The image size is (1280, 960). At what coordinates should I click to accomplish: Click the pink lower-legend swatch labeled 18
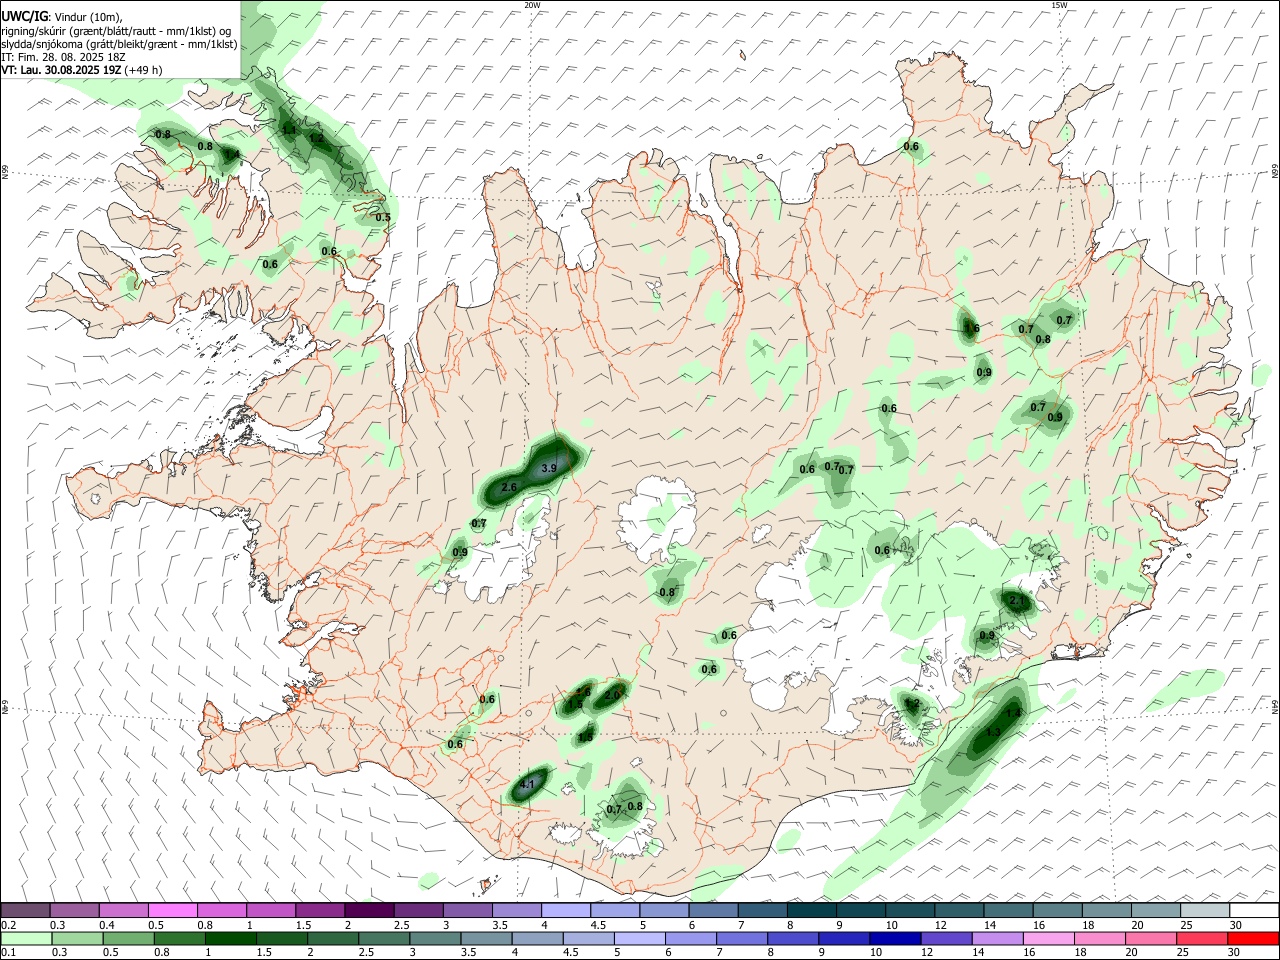(x=1098, y=938)
